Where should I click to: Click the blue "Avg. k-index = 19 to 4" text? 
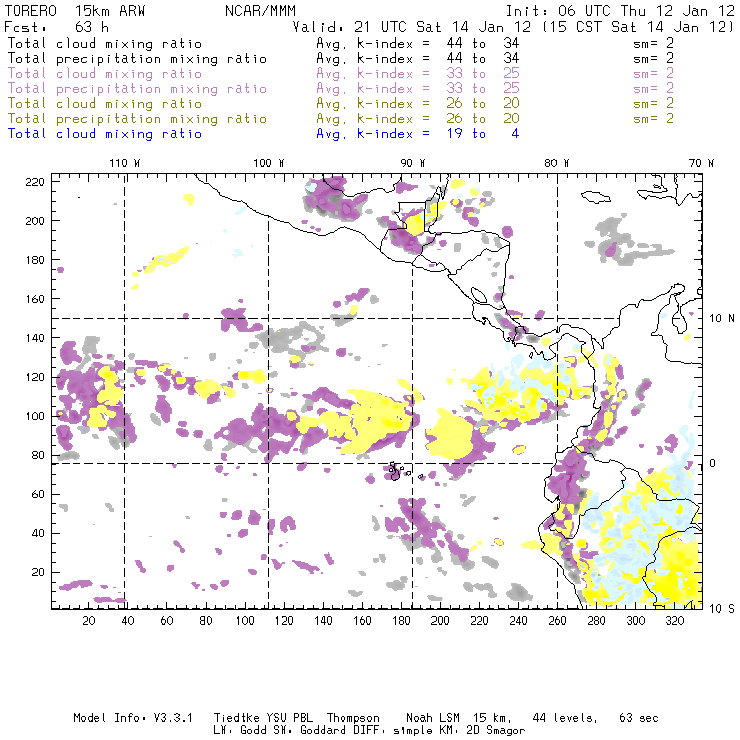point(418,134)
